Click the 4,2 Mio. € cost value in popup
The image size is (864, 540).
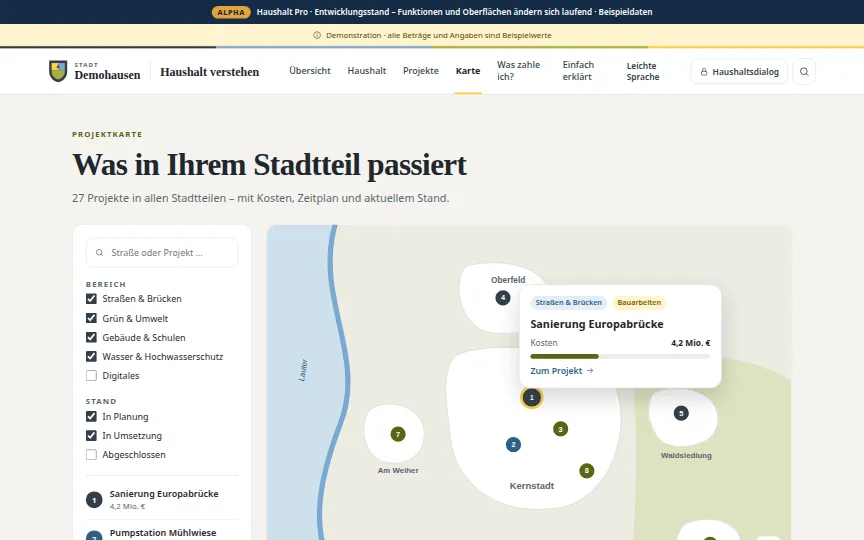point(690,343)
